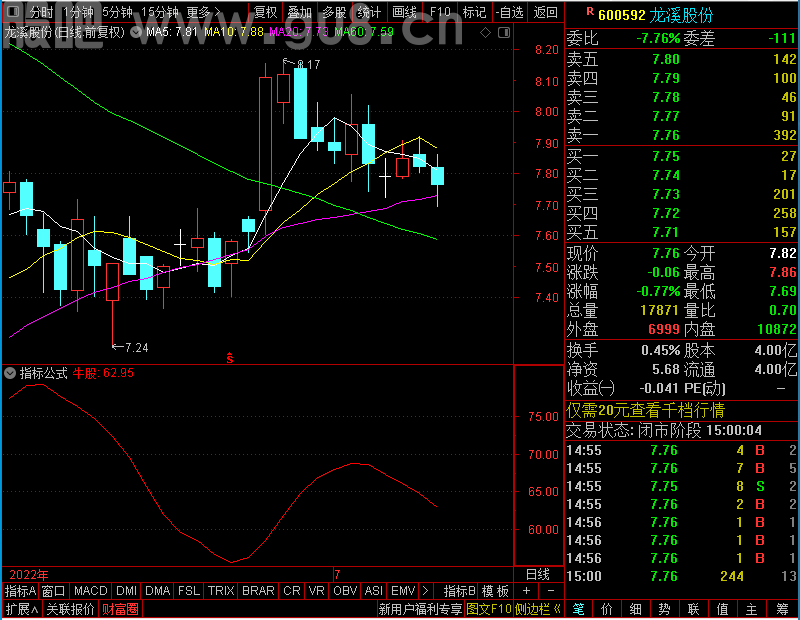Click the minus zoom-out button
Viewport: 800px width, 620px height.
(551, 591)
